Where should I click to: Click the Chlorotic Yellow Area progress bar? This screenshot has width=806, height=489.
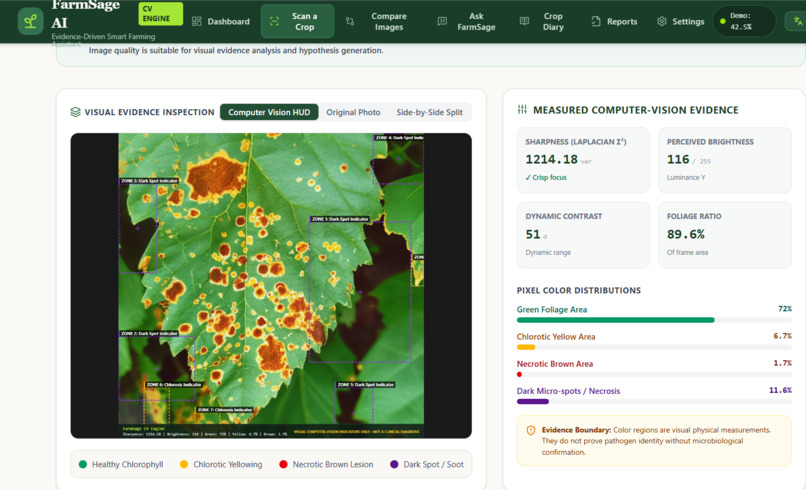[654, 348]
